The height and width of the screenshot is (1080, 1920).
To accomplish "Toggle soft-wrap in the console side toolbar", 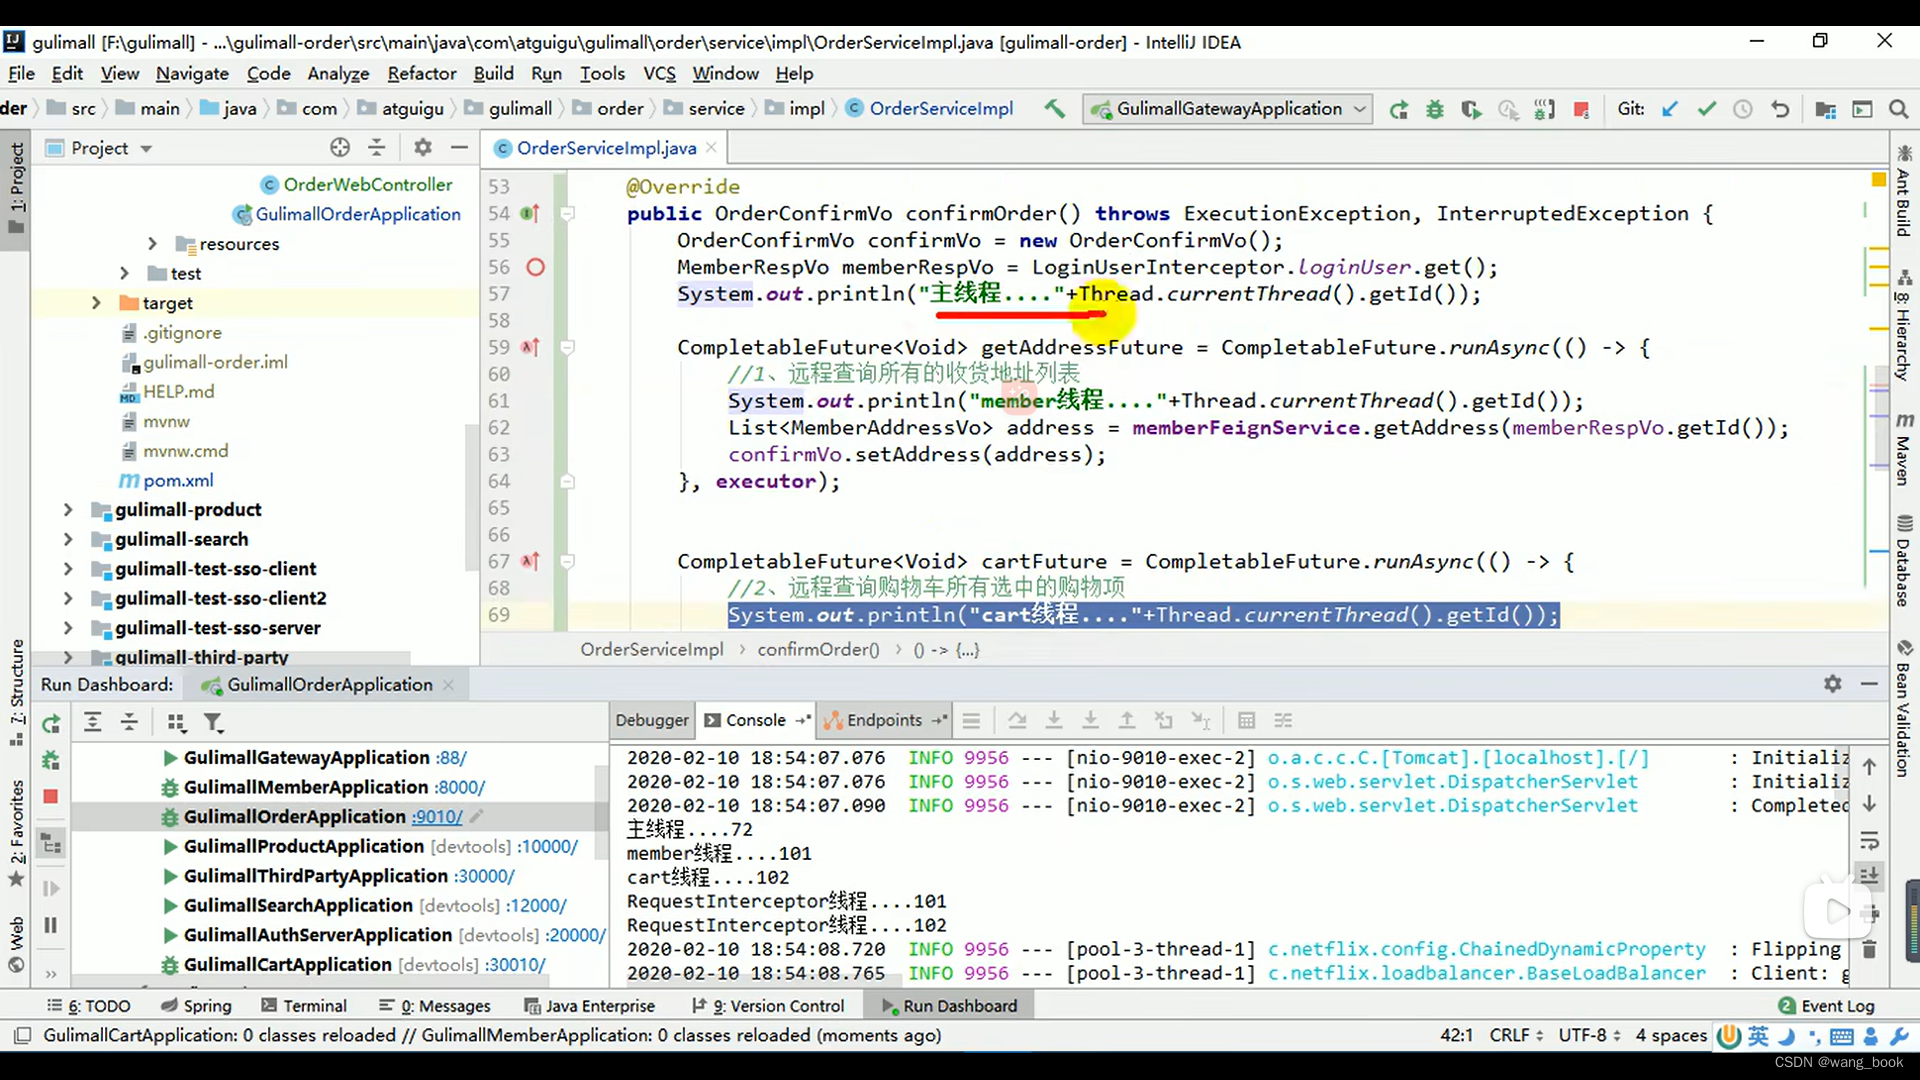I will (1869, 840).
